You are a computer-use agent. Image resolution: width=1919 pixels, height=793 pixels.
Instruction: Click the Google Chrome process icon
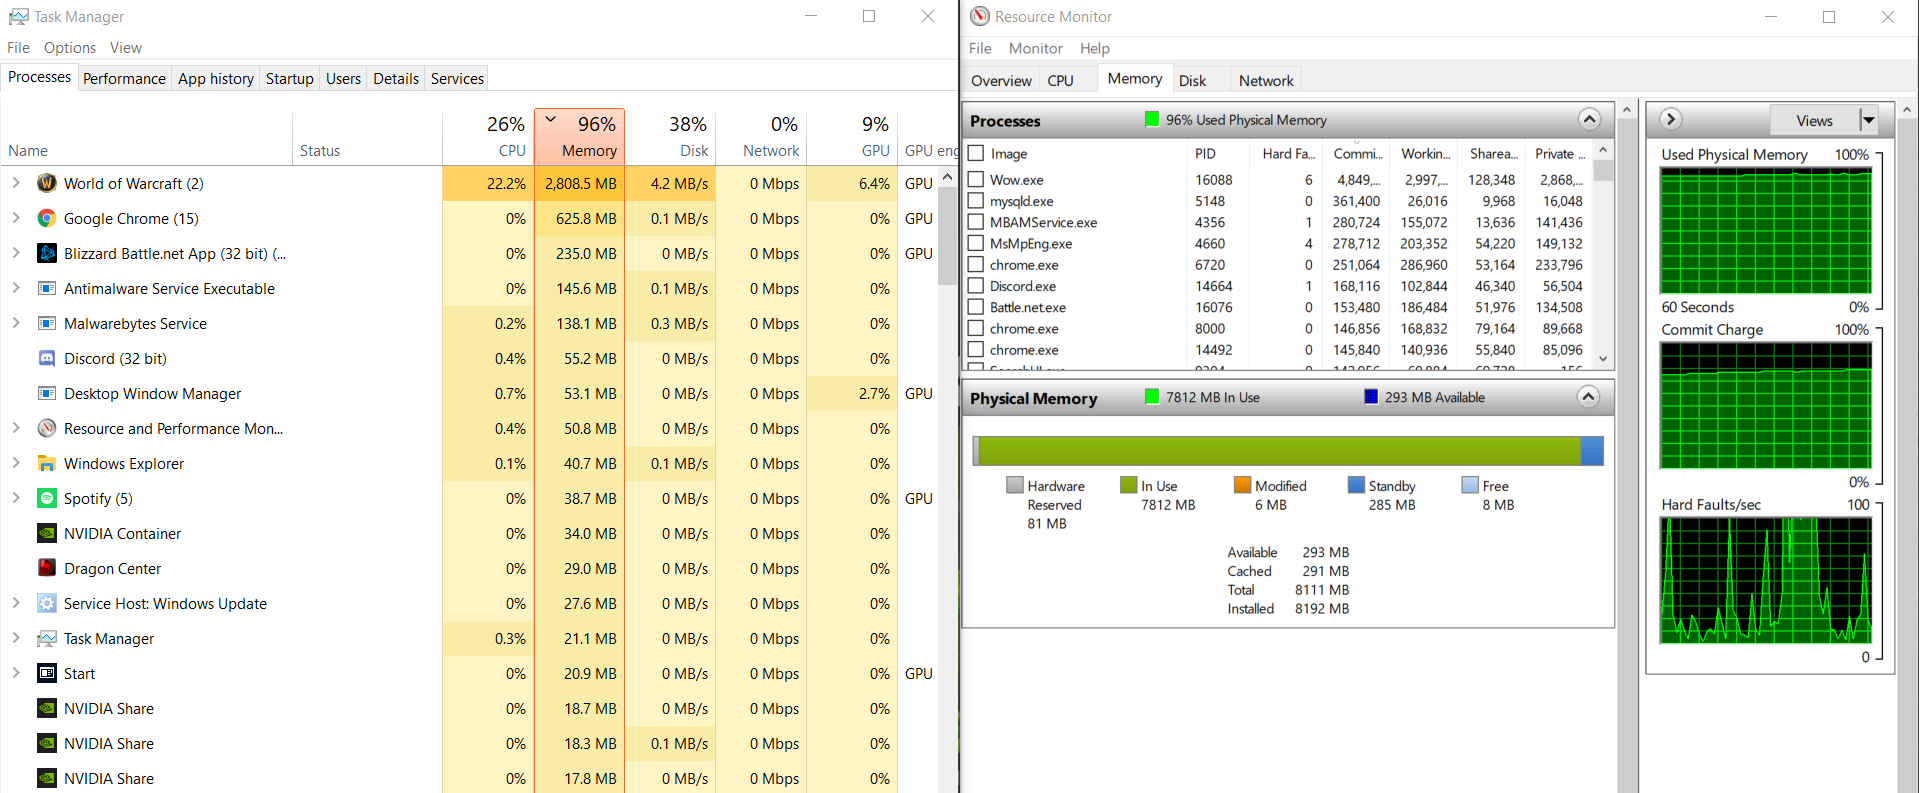click(x=46, y=218)
